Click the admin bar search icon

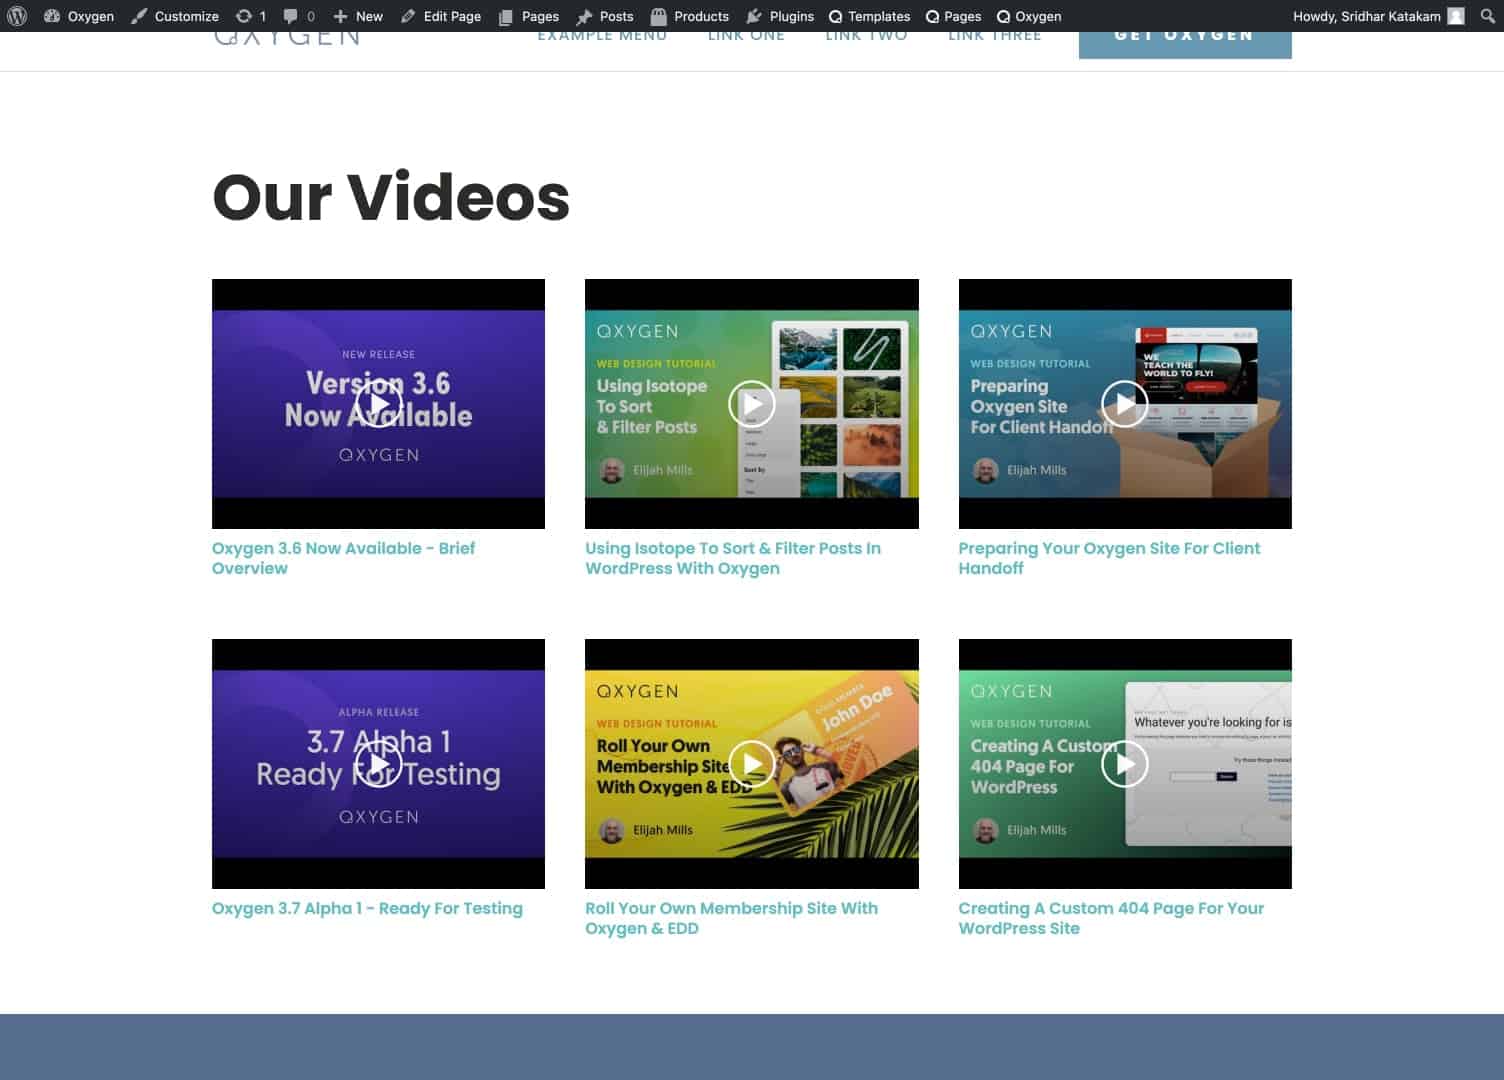click(x=1487, y=16)
